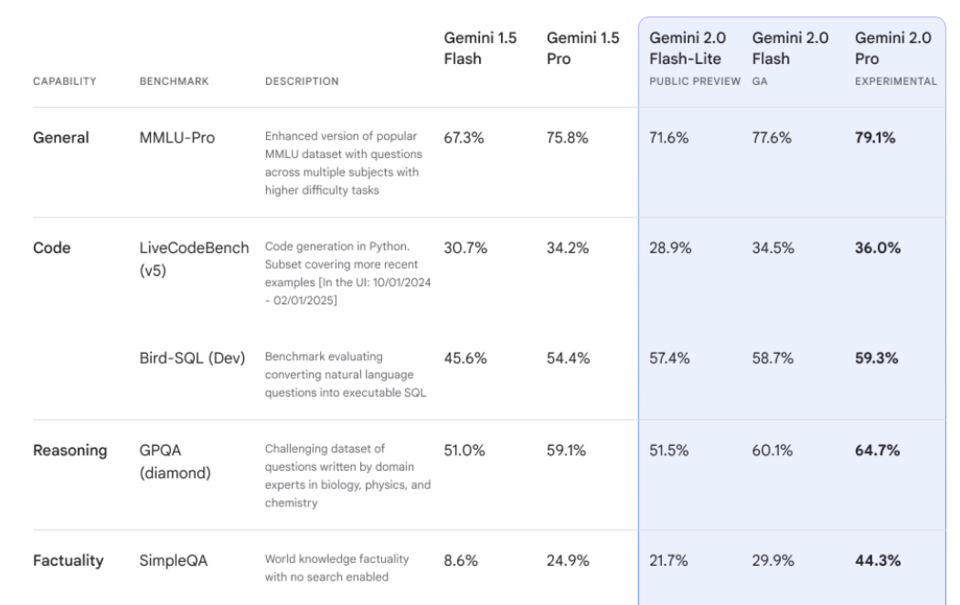Click the EXPERIMENTAL label under Gemini 2.0 Pro
Viewport: 960px width, 605px height.
[895, 82]
